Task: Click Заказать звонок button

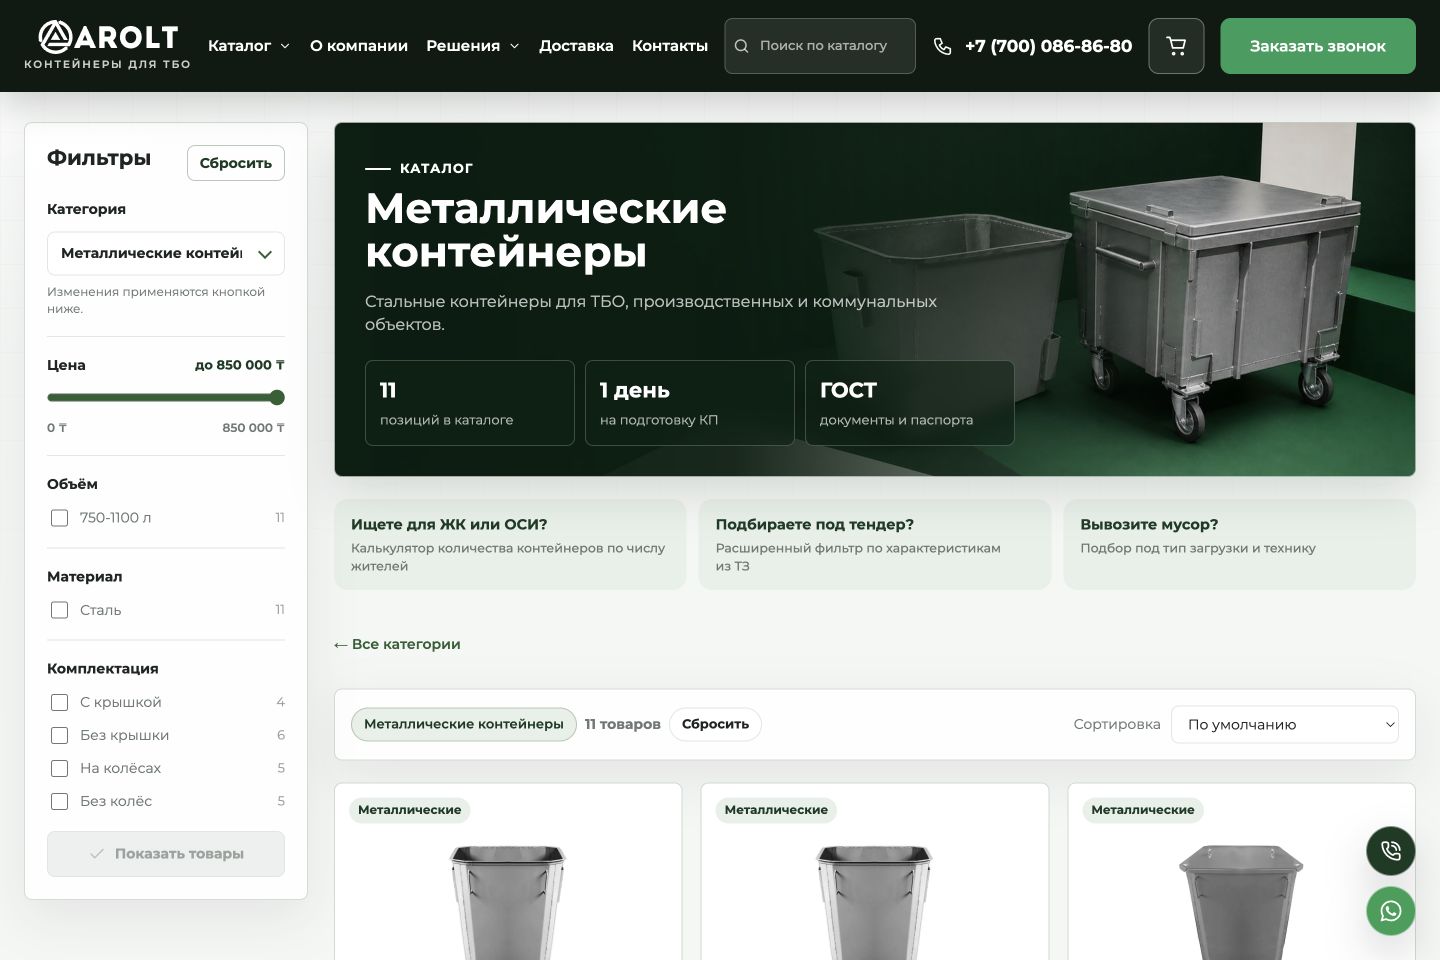Action: click(1318, 46)
